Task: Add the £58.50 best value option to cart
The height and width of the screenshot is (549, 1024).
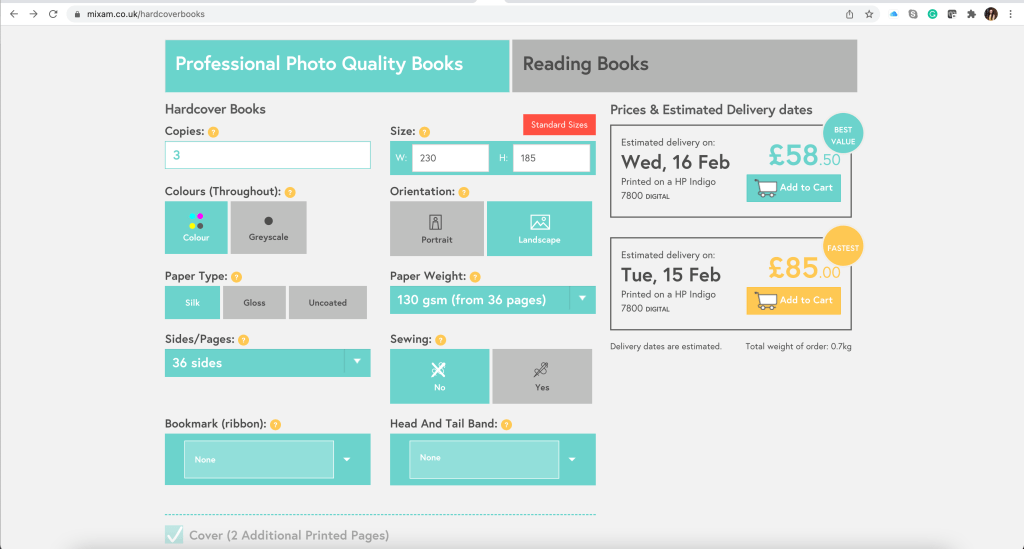Action: point(793,188)
